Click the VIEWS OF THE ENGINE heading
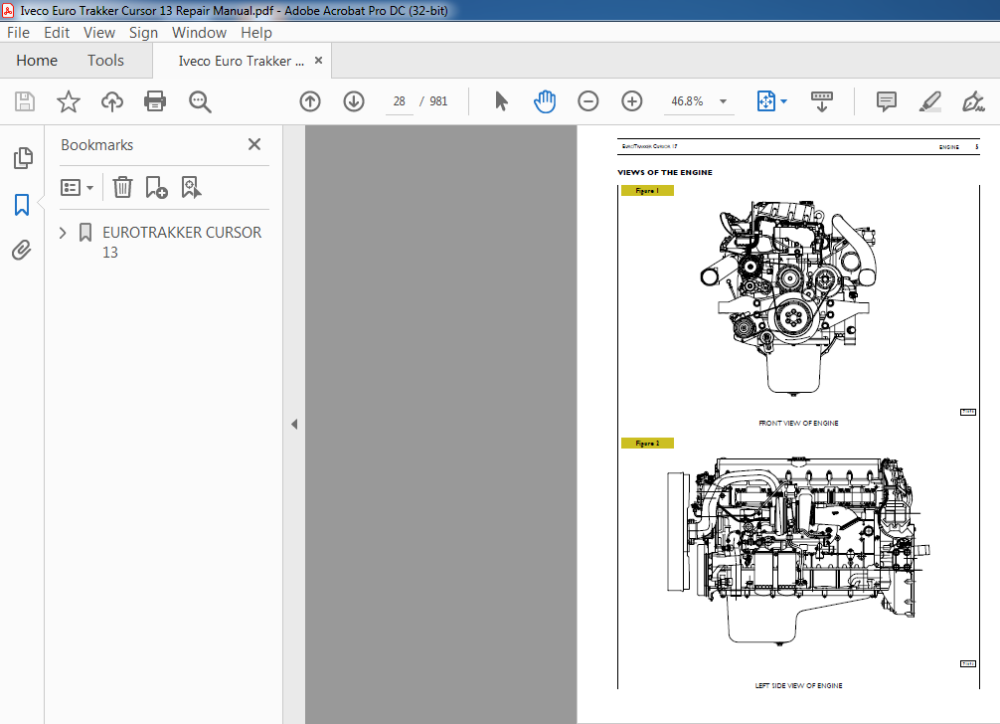The image size is (1000, 724). click(x=665, y=172)
